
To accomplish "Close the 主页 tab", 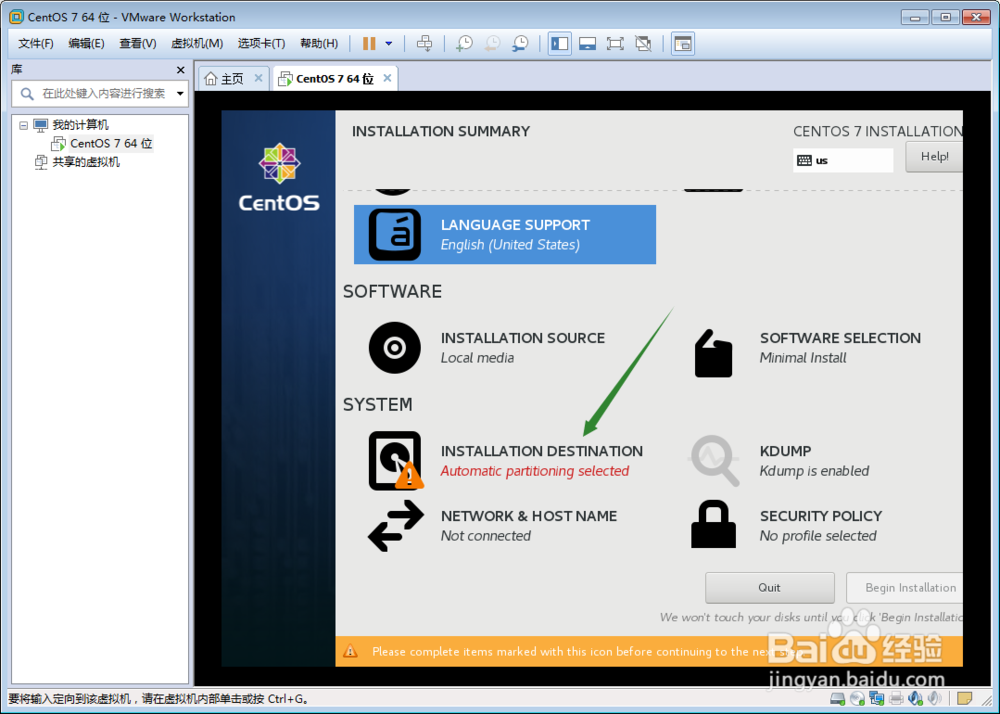I will 258,78.
